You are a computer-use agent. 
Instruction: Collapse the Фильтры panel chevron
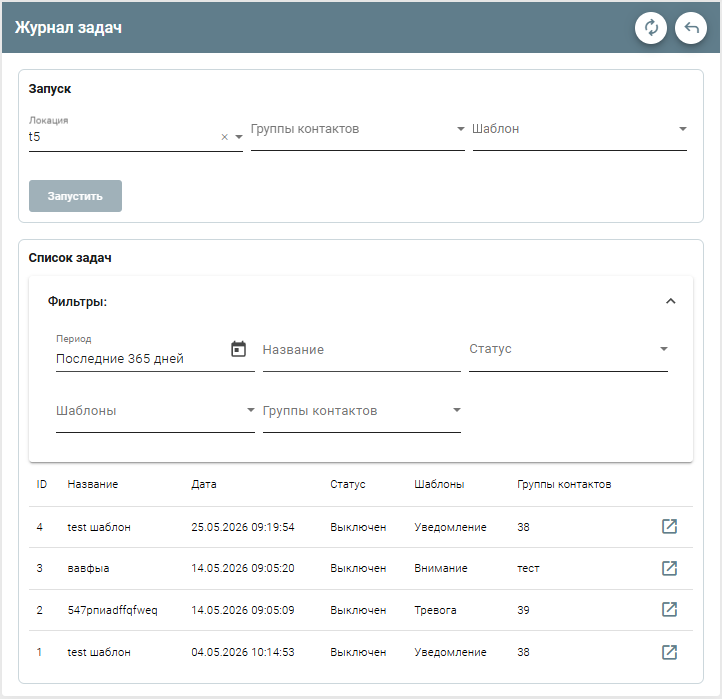(670, 301)
